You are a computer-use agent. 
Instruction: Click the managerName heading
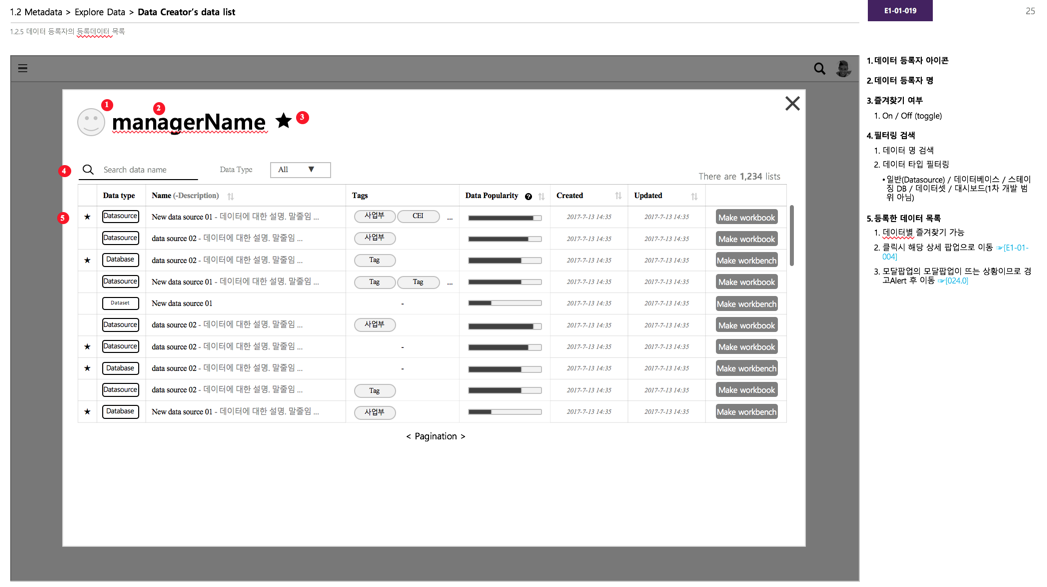pyautogui.click(x=189, y=122)
